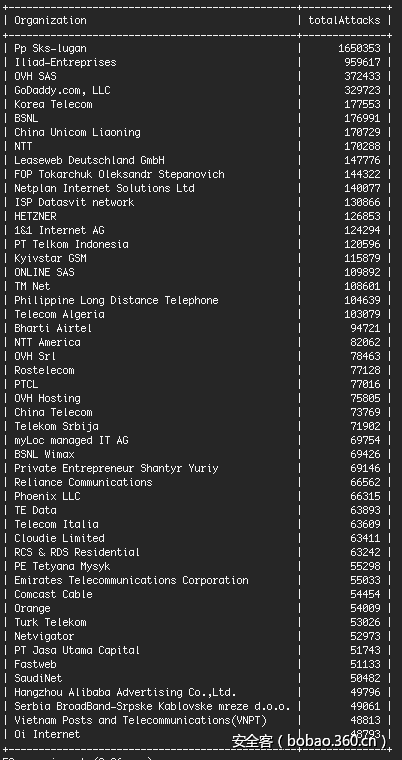Select the Rostelecom organization name
This screenshot has width=402, height=760.
click(44, 370)
